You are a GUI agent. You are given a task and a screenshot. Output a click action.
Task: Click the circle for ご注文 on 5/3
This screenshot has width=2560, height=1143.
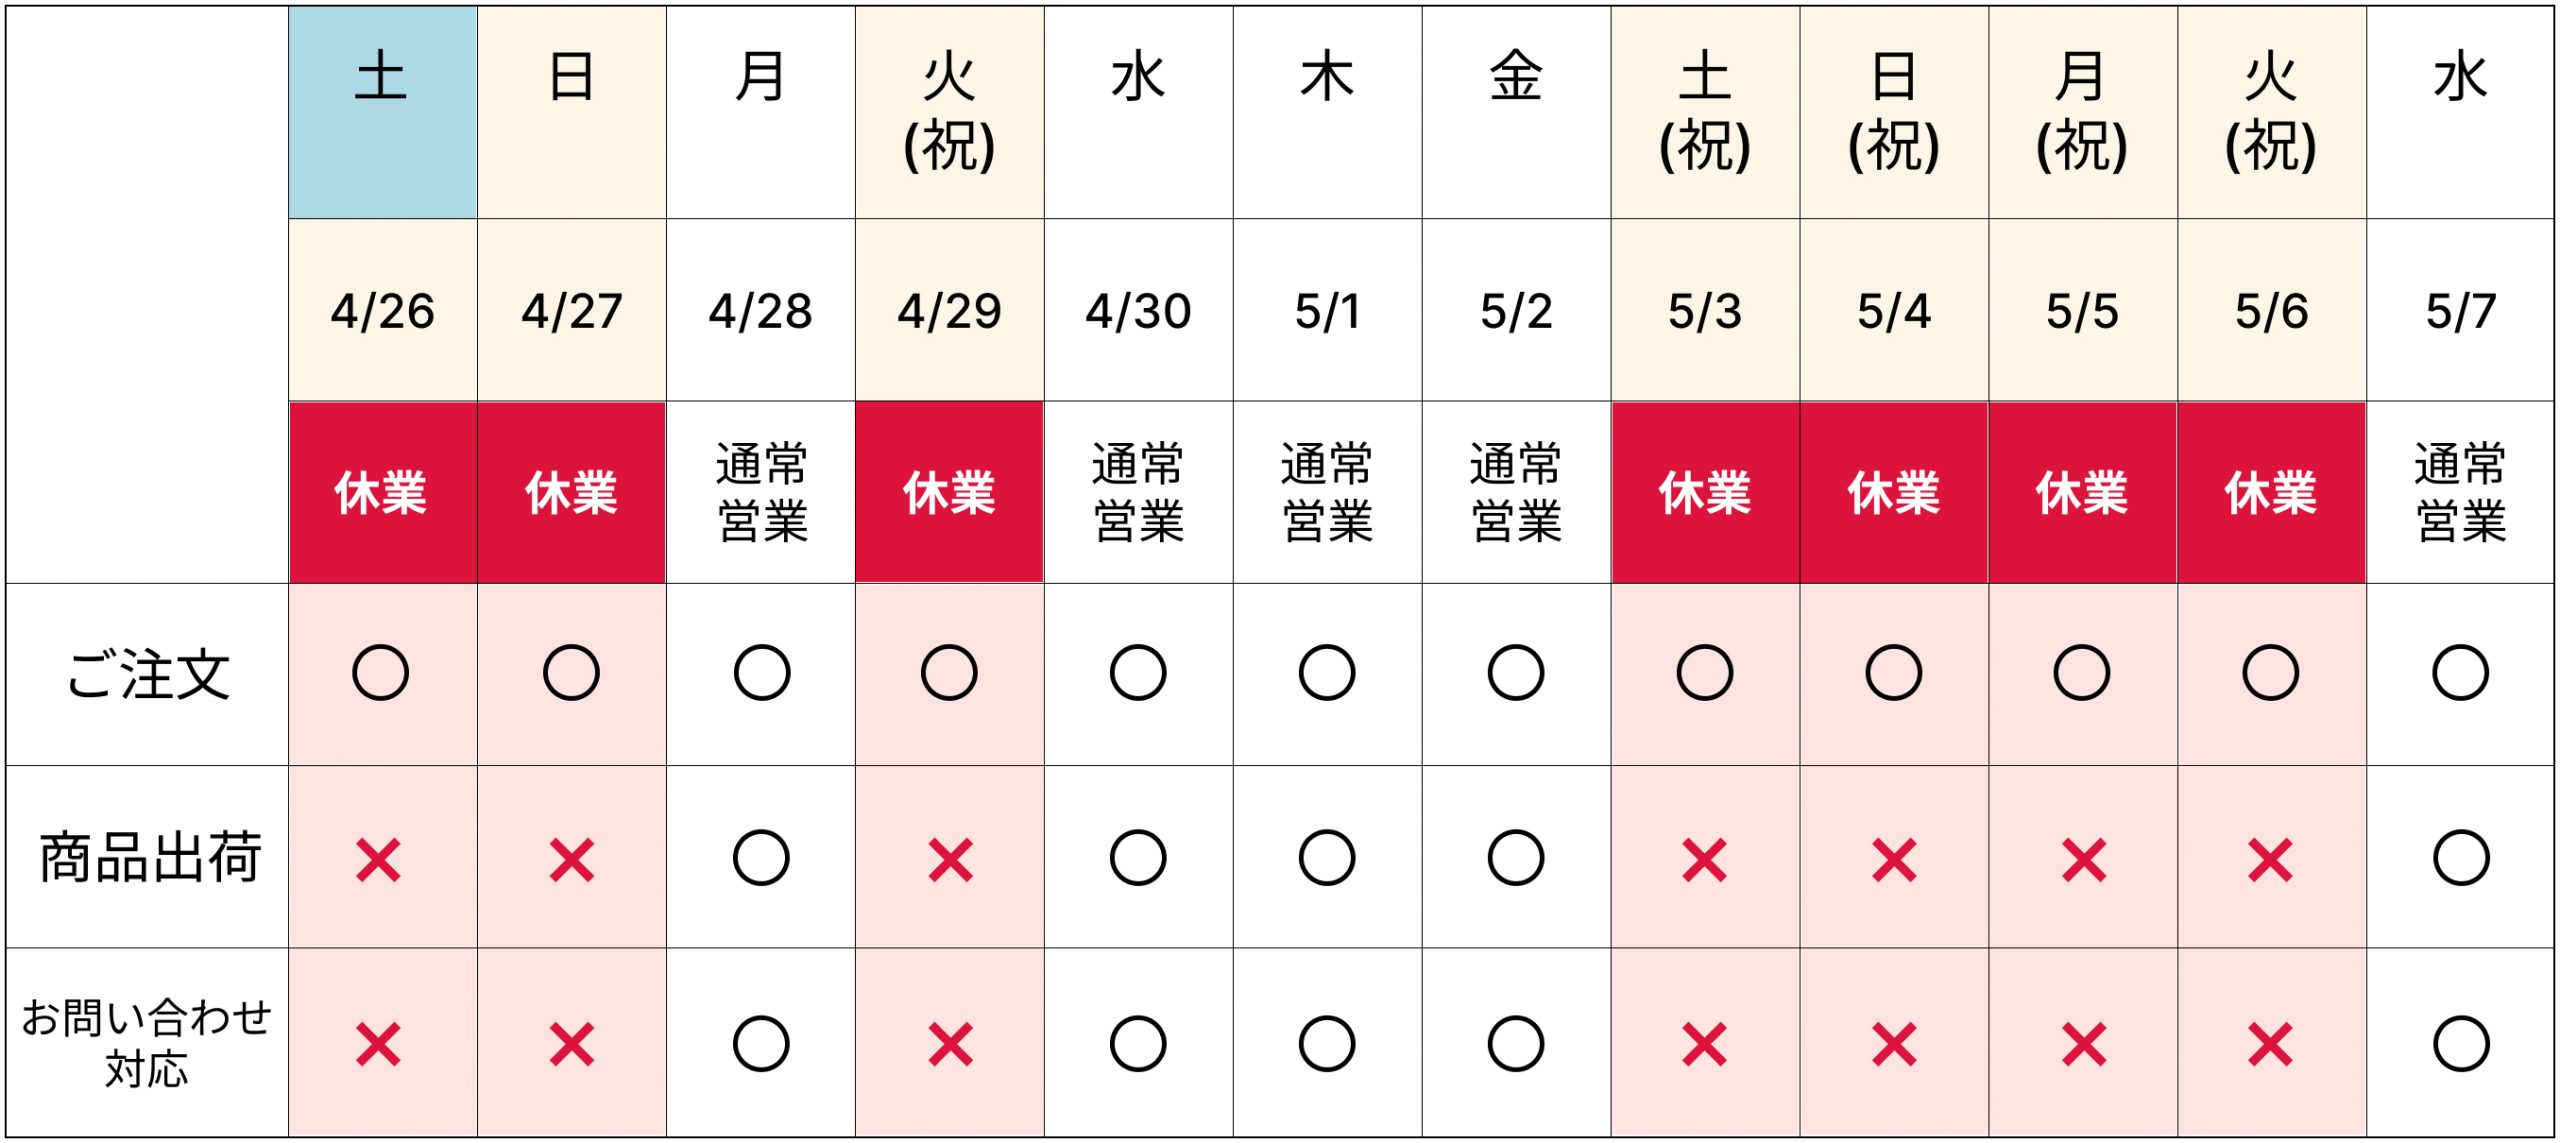tap(1705, 673)
